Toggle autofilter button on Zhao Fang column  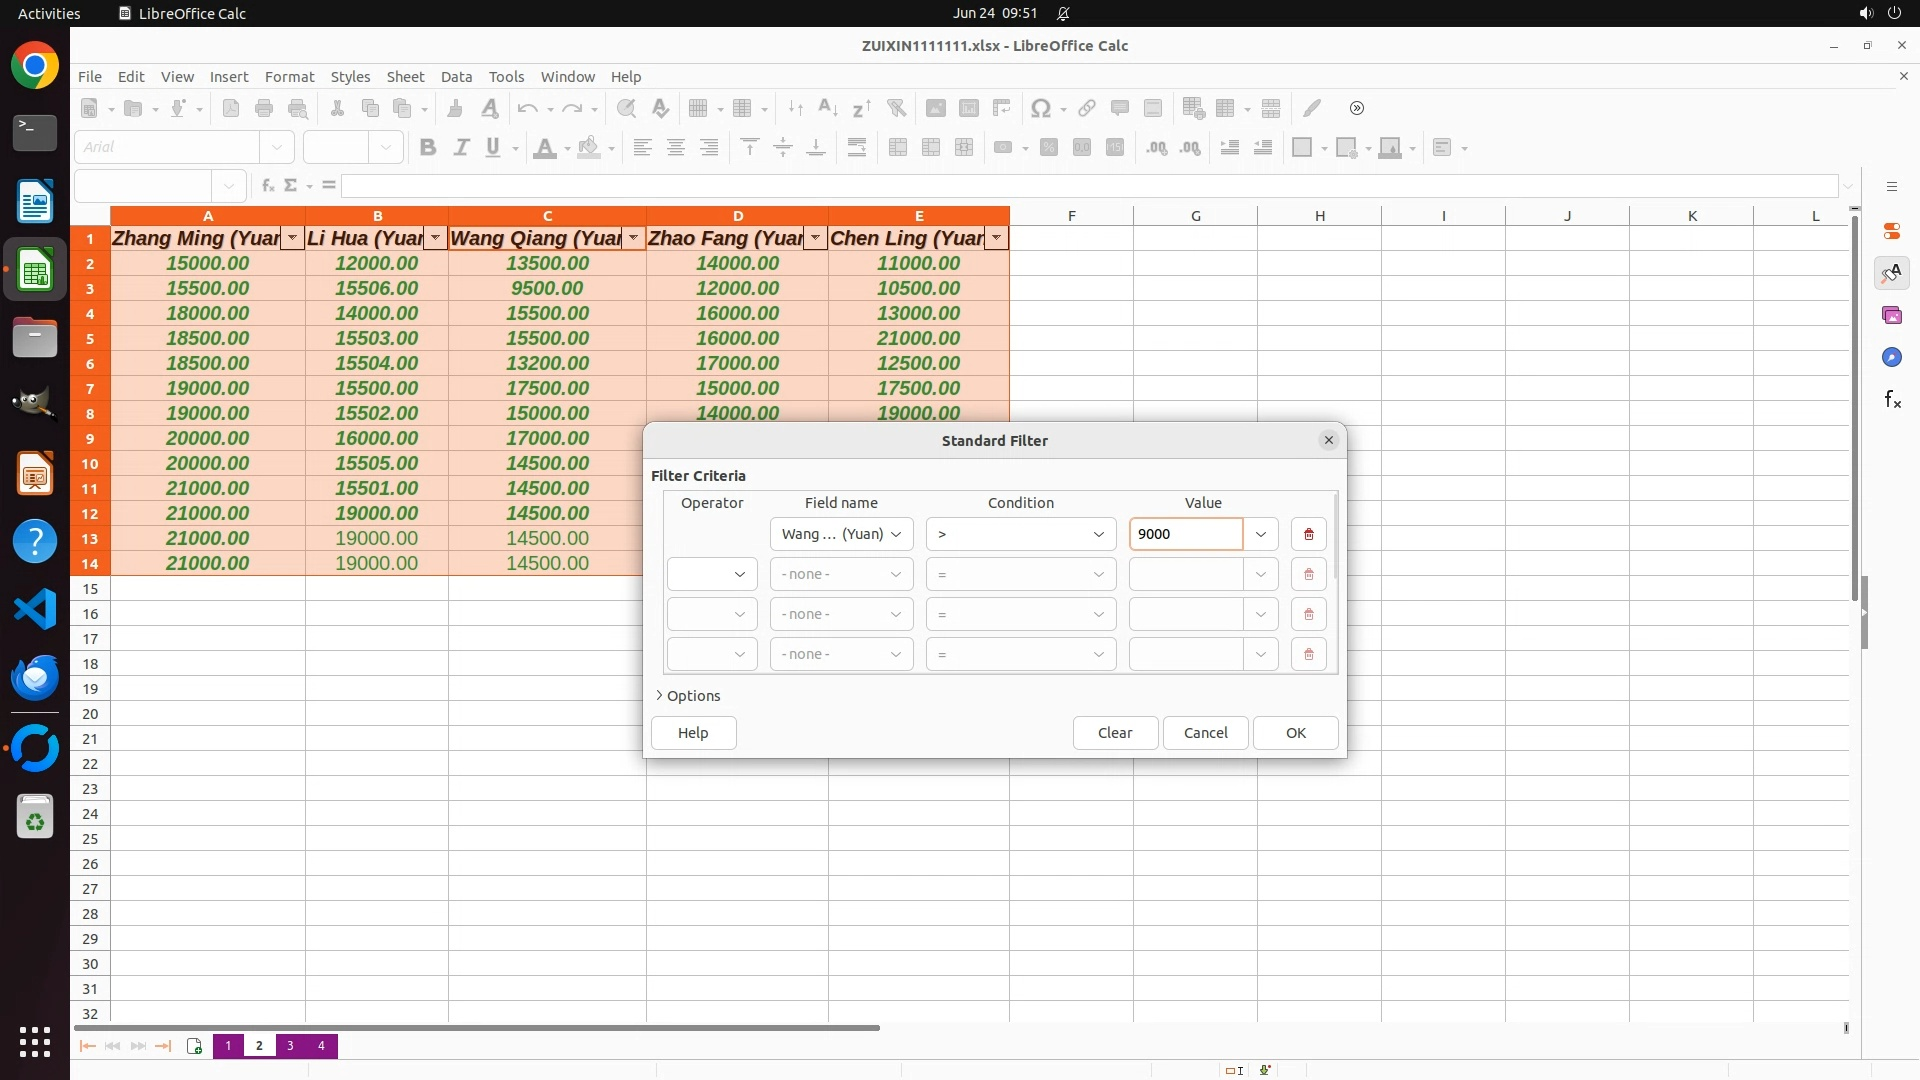pos(815,238)
